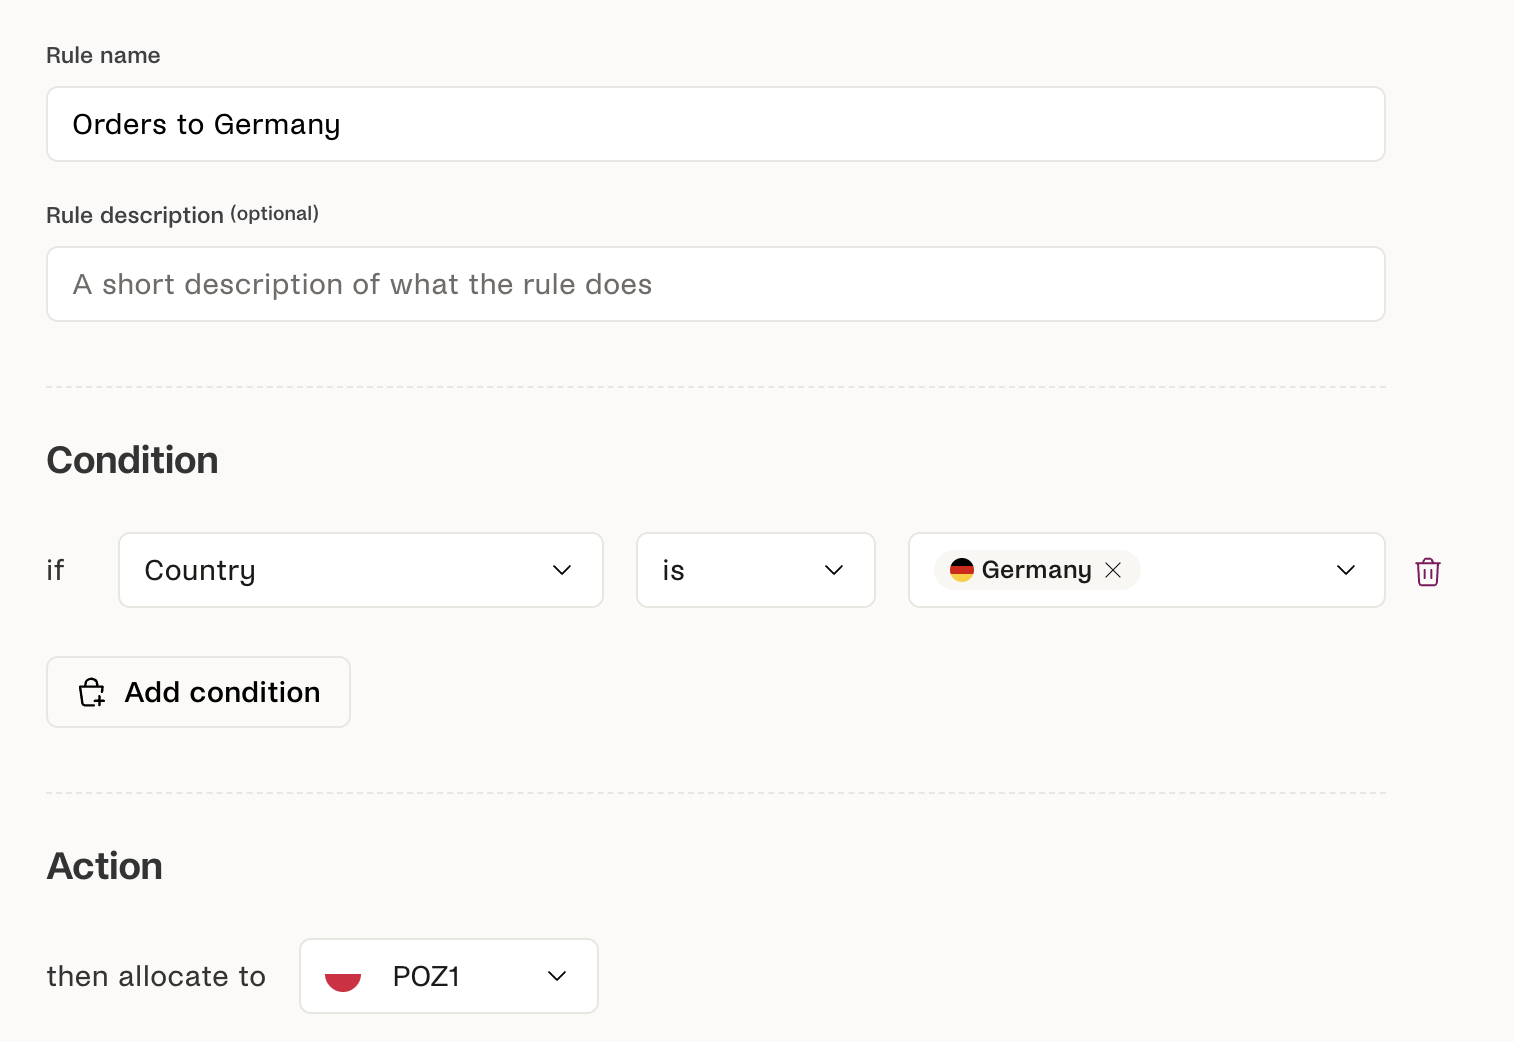
Task: Click the chevron at the right of country values
Action: coord(1346,570)
